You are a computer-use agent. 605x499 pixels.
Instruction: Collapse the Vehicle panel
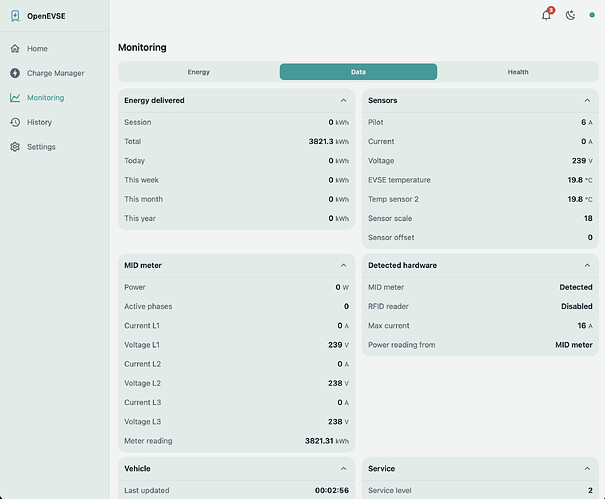click(x=343, y=469)
